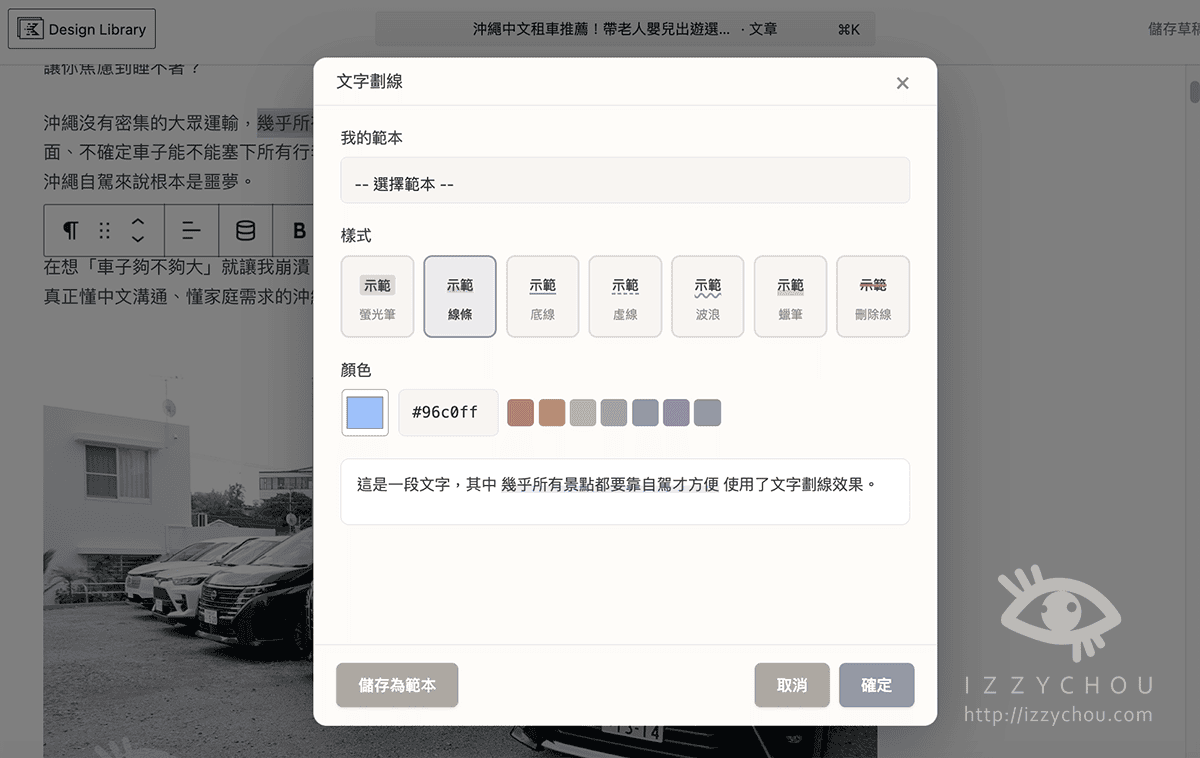This screenshot has width=1200, height=758.
Task: Select the 蠟筆 crayon style
Action: (790, 297)
